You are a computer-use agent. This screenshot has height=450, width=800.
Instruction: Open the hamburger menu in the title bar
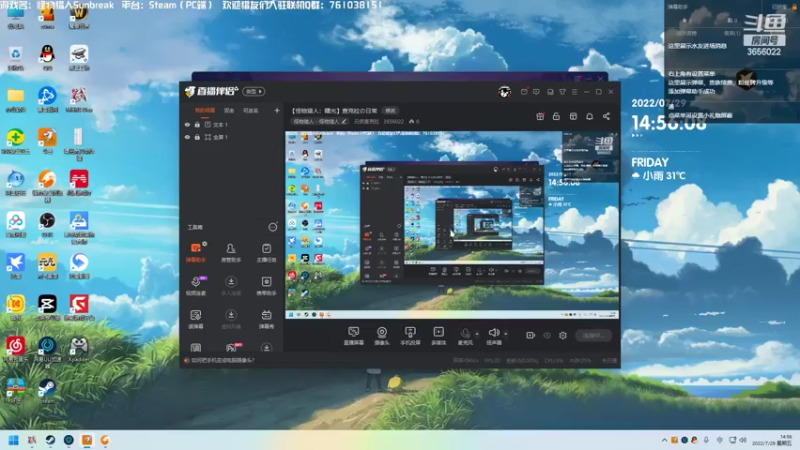click(x=574, y=92)
